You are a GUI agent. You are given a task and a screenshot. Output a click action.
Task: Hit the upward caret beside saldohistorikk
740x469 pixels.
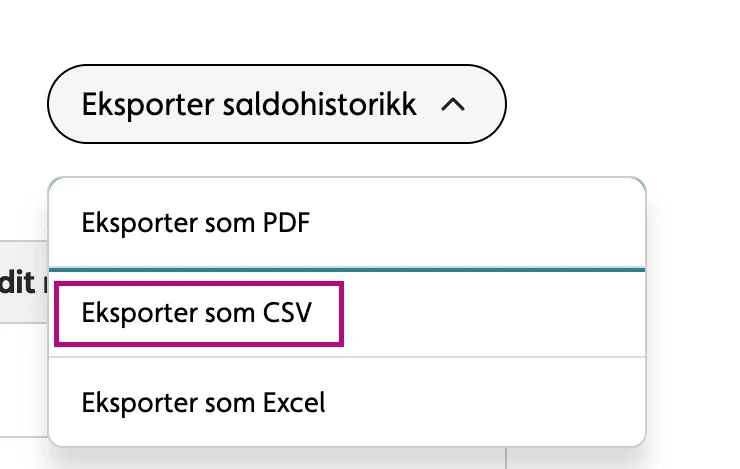pyautogui.click(x=453, y=104)
